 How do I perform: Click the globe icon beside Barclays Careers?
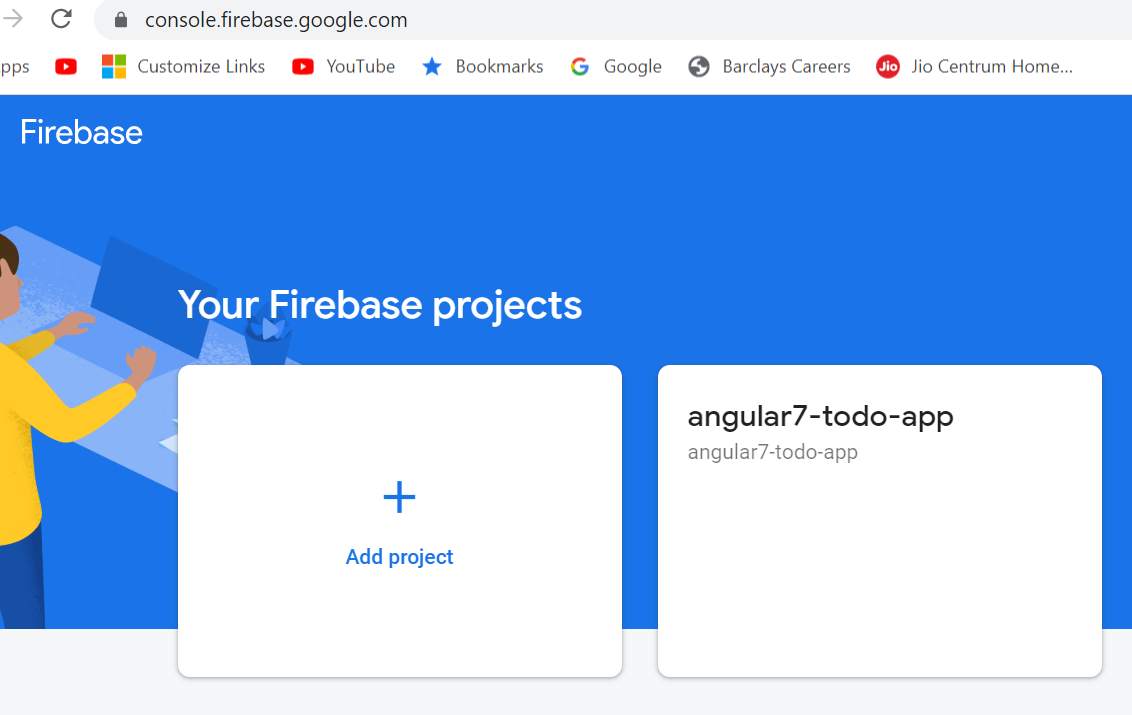[x=700, y=67]
